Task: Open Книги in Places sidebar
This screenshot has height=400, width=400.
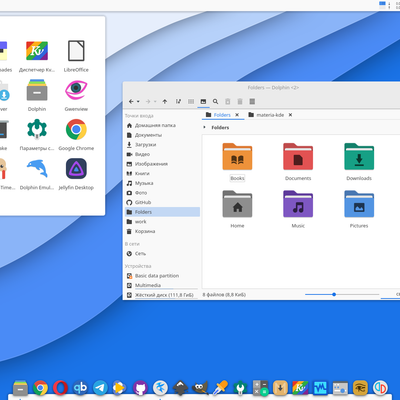Action: [x=162, y=174]
